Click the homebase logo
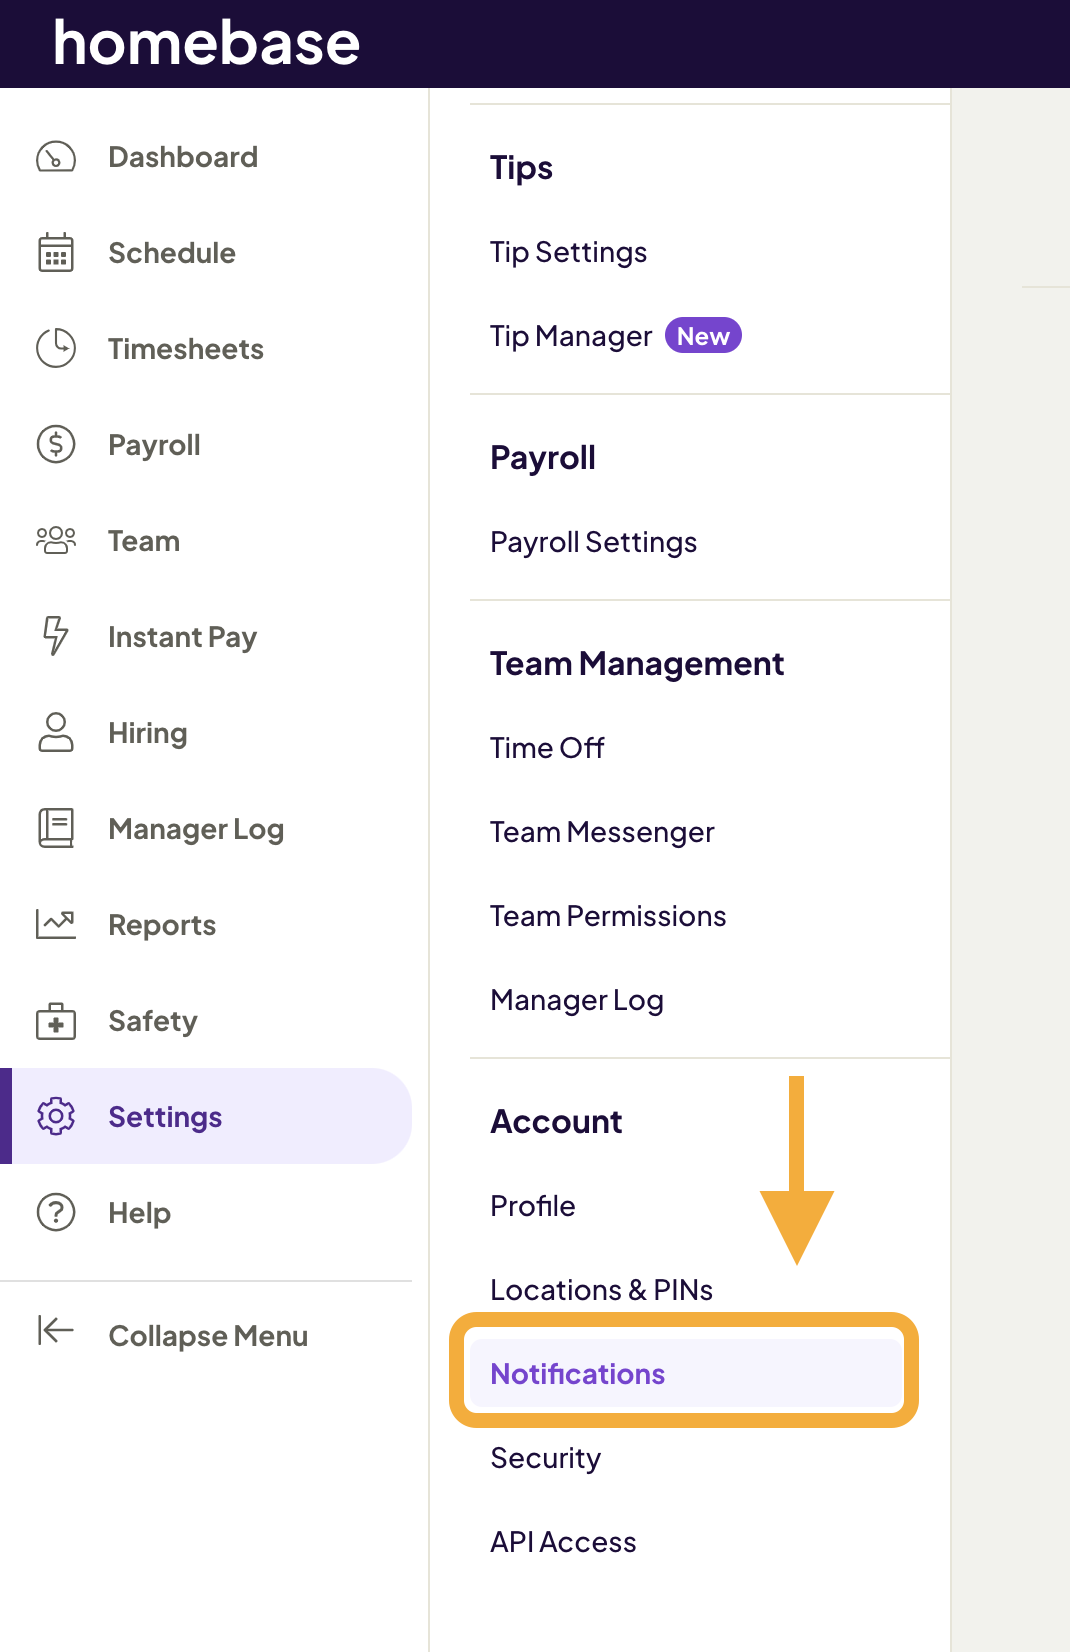This screenshot has width=1070, height=1652. [x=206, y=43]
